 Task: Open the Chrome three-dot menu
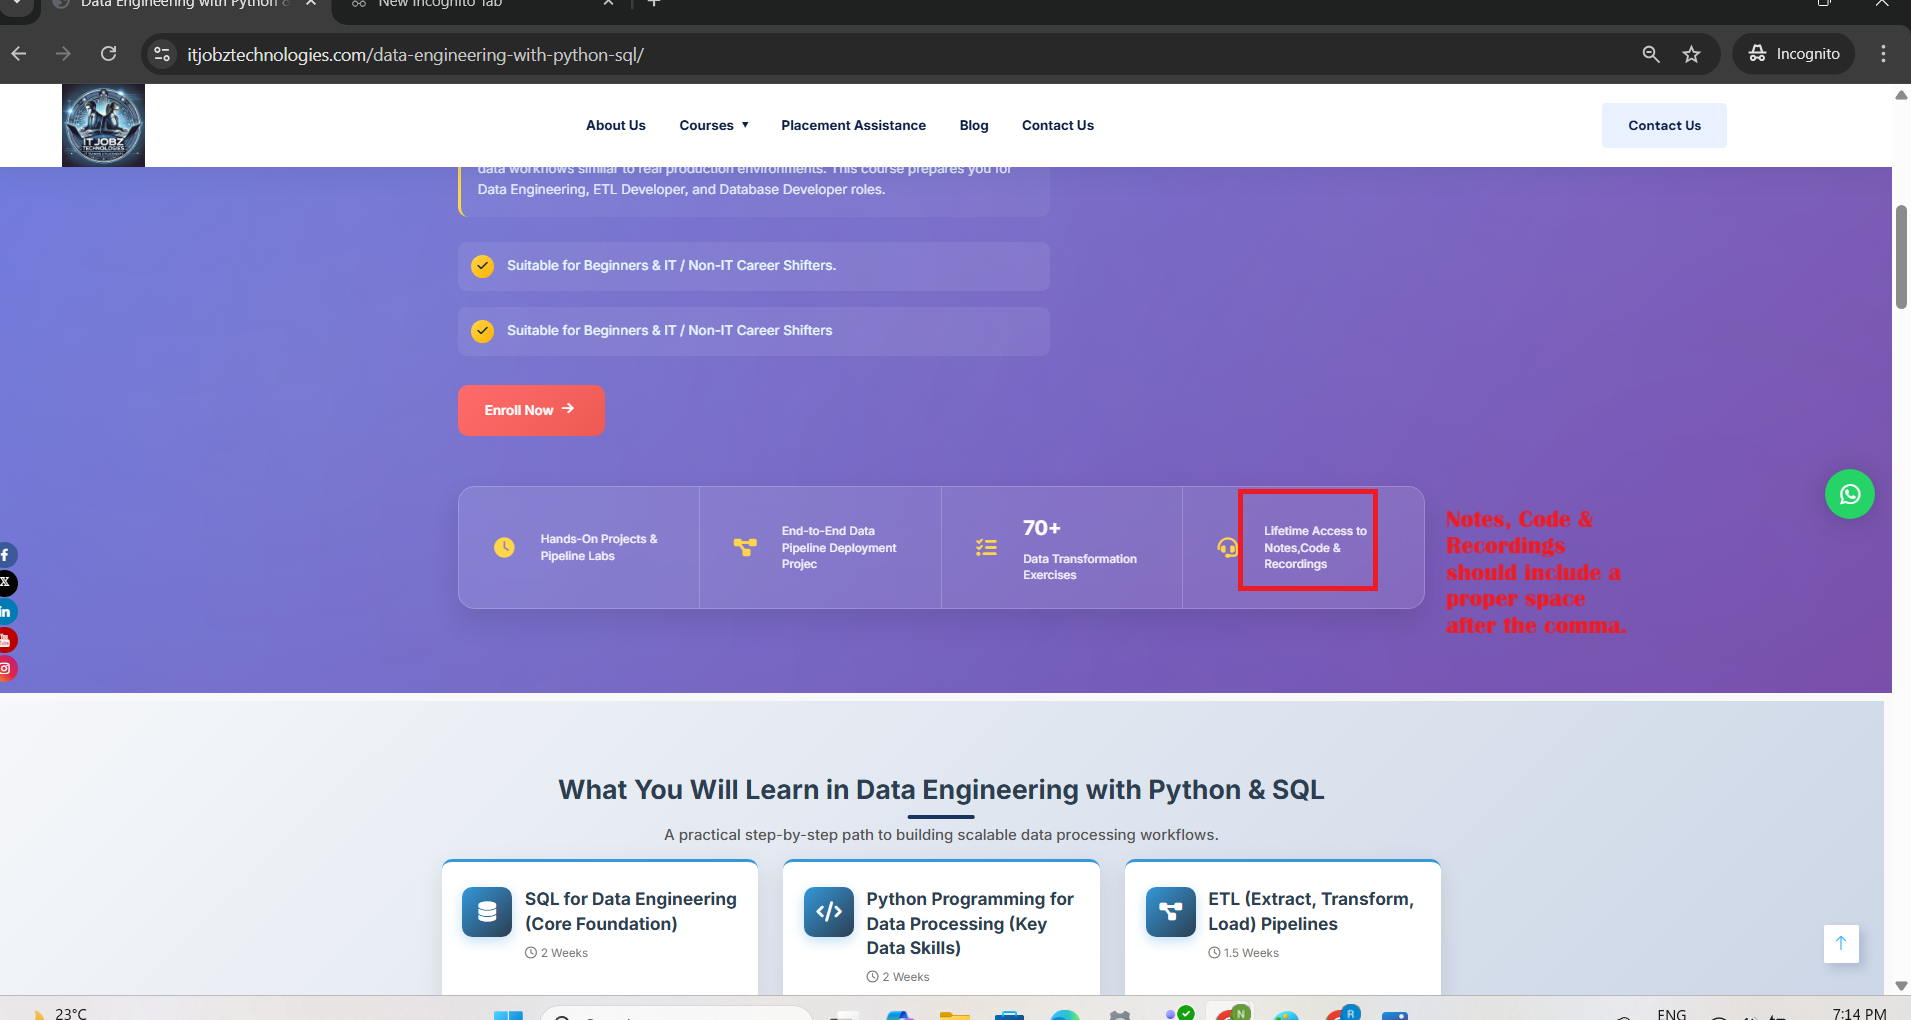[x=1883, y=54]
